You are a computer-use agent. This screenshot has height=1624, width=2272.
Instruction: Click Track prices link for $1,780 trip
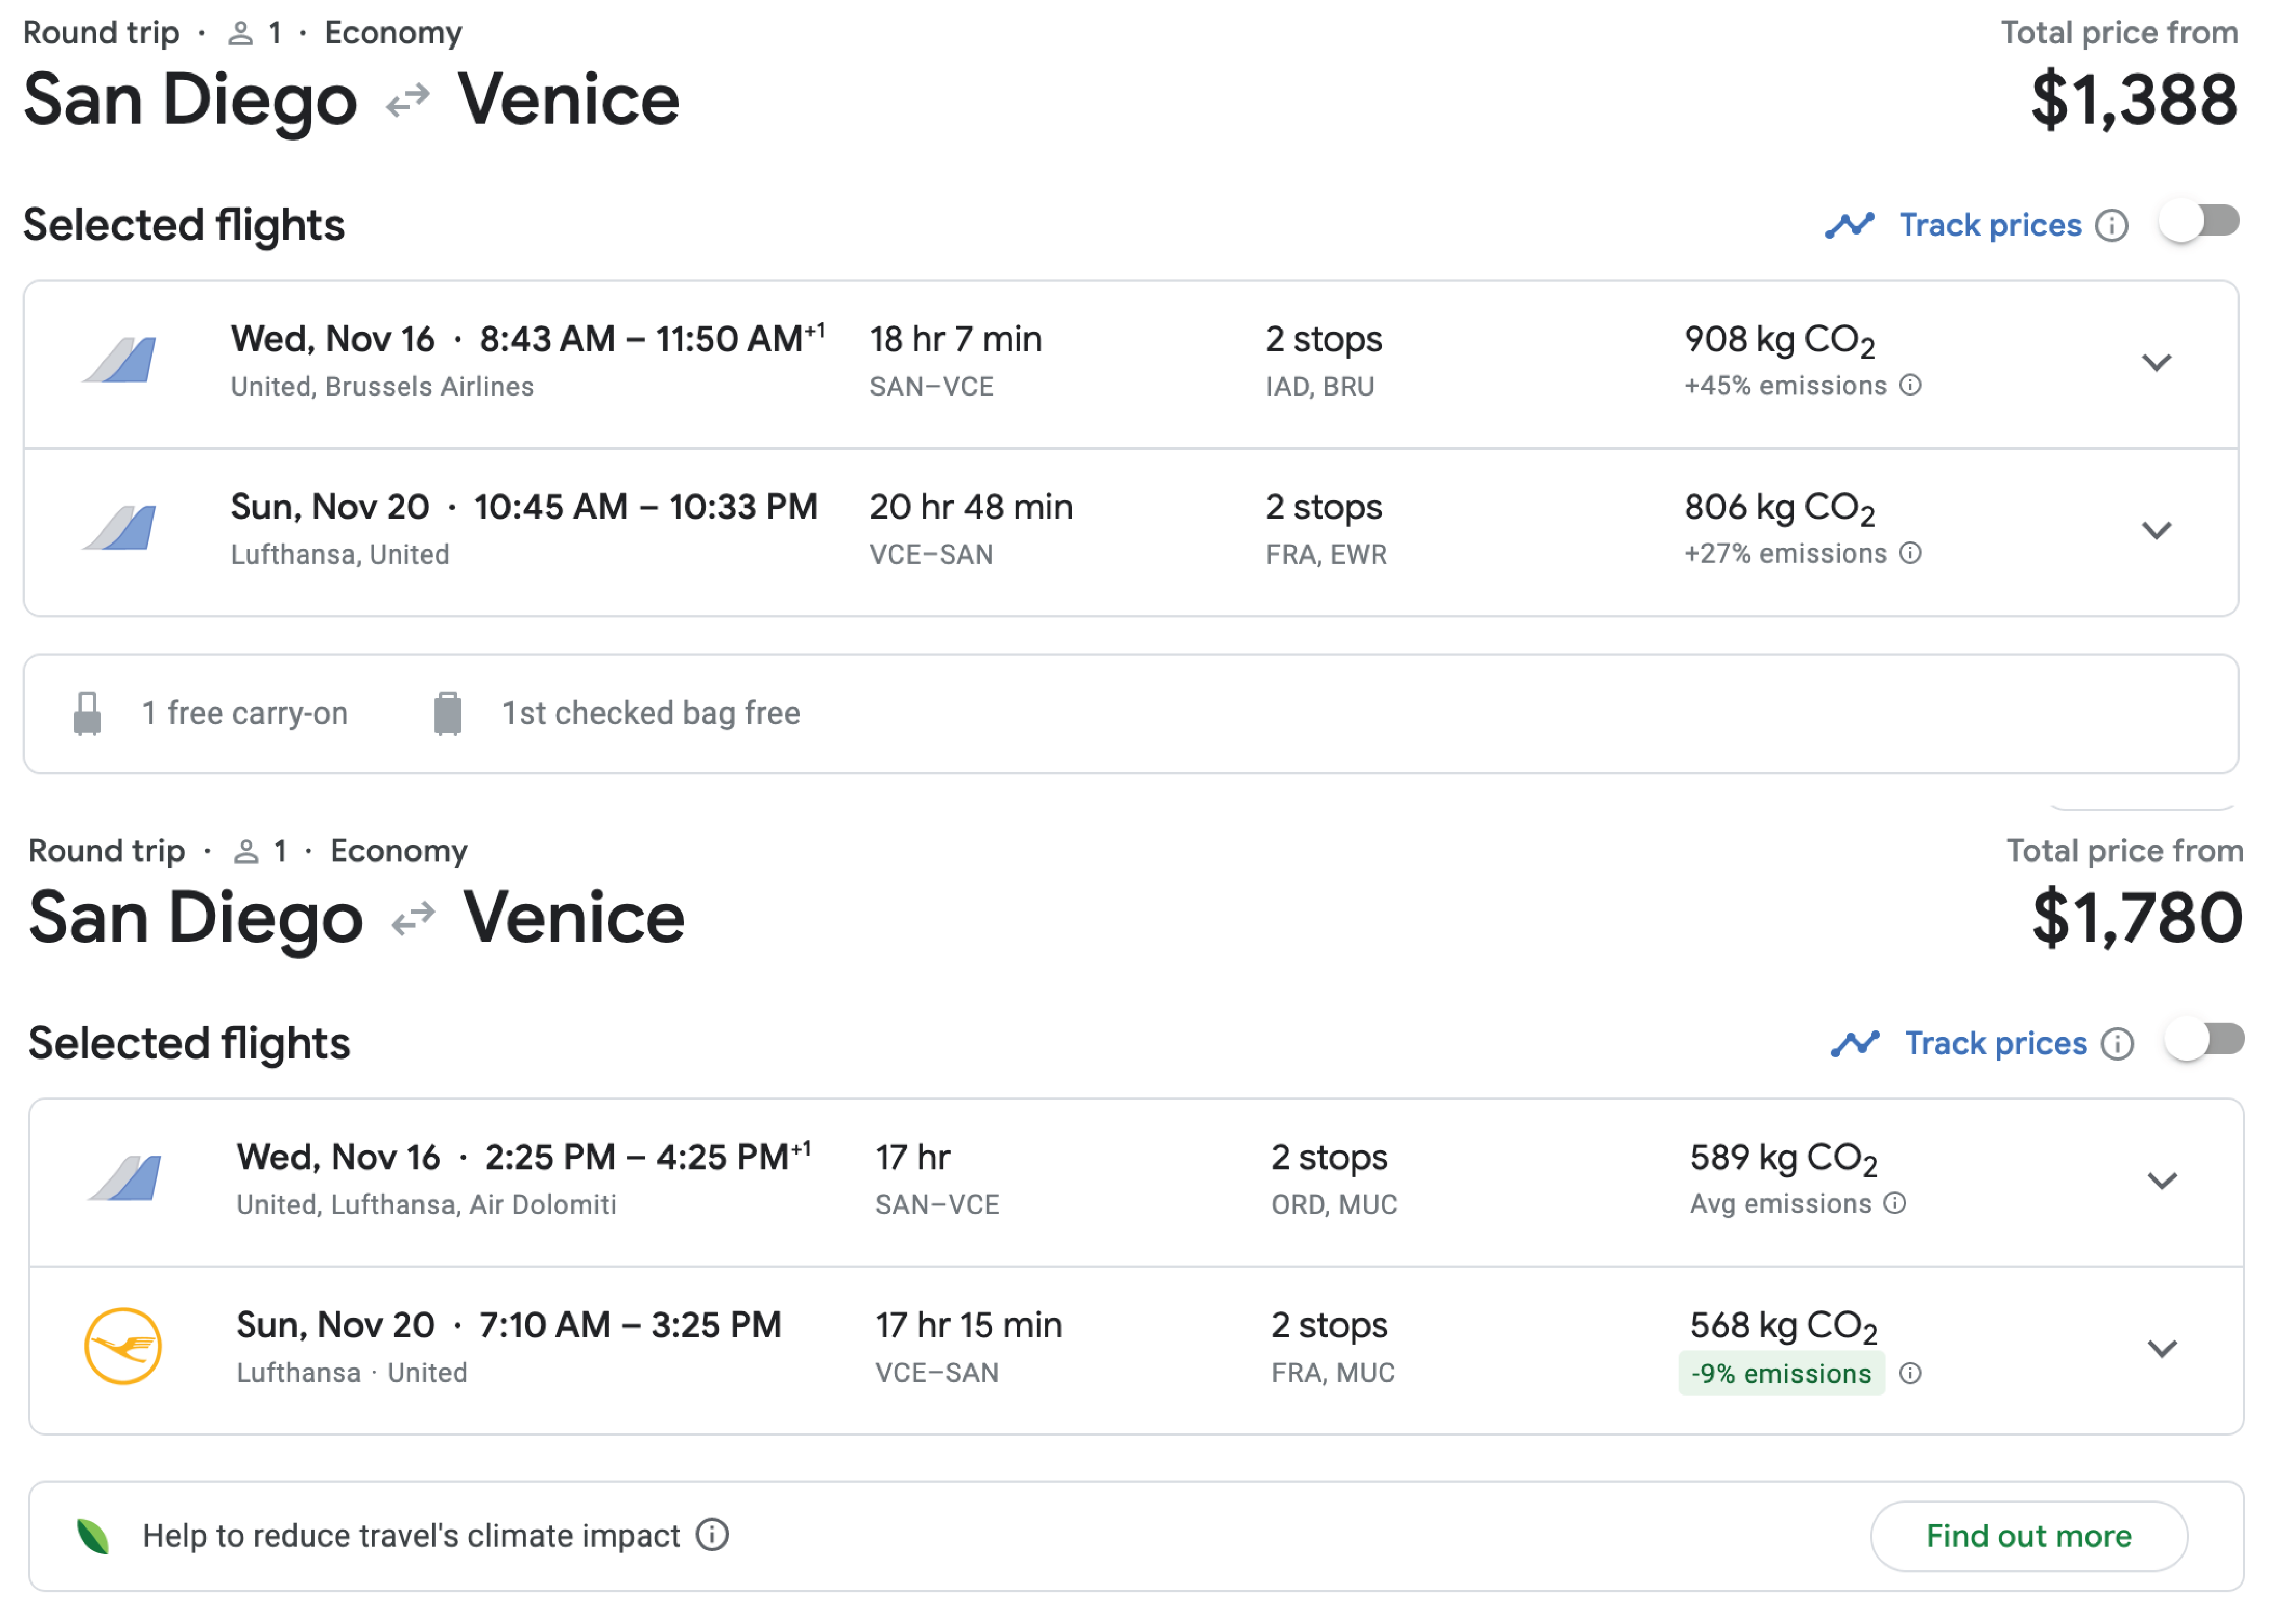(x=1996, y=1044)
